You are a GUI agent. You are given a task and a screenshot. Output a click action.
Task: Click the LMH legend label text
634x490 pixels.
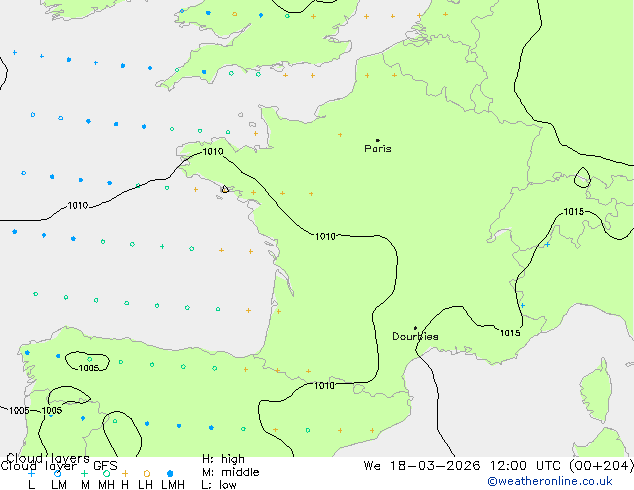click(173, 485)
